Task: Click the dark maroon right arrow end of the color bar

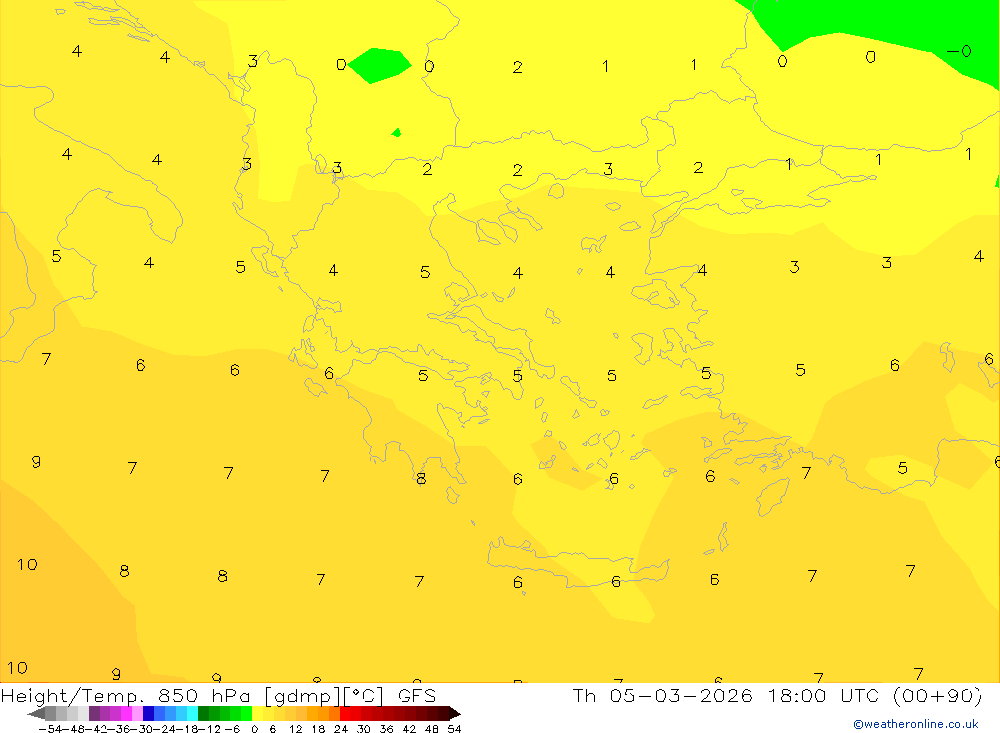Action: click(x=455, y=713)
